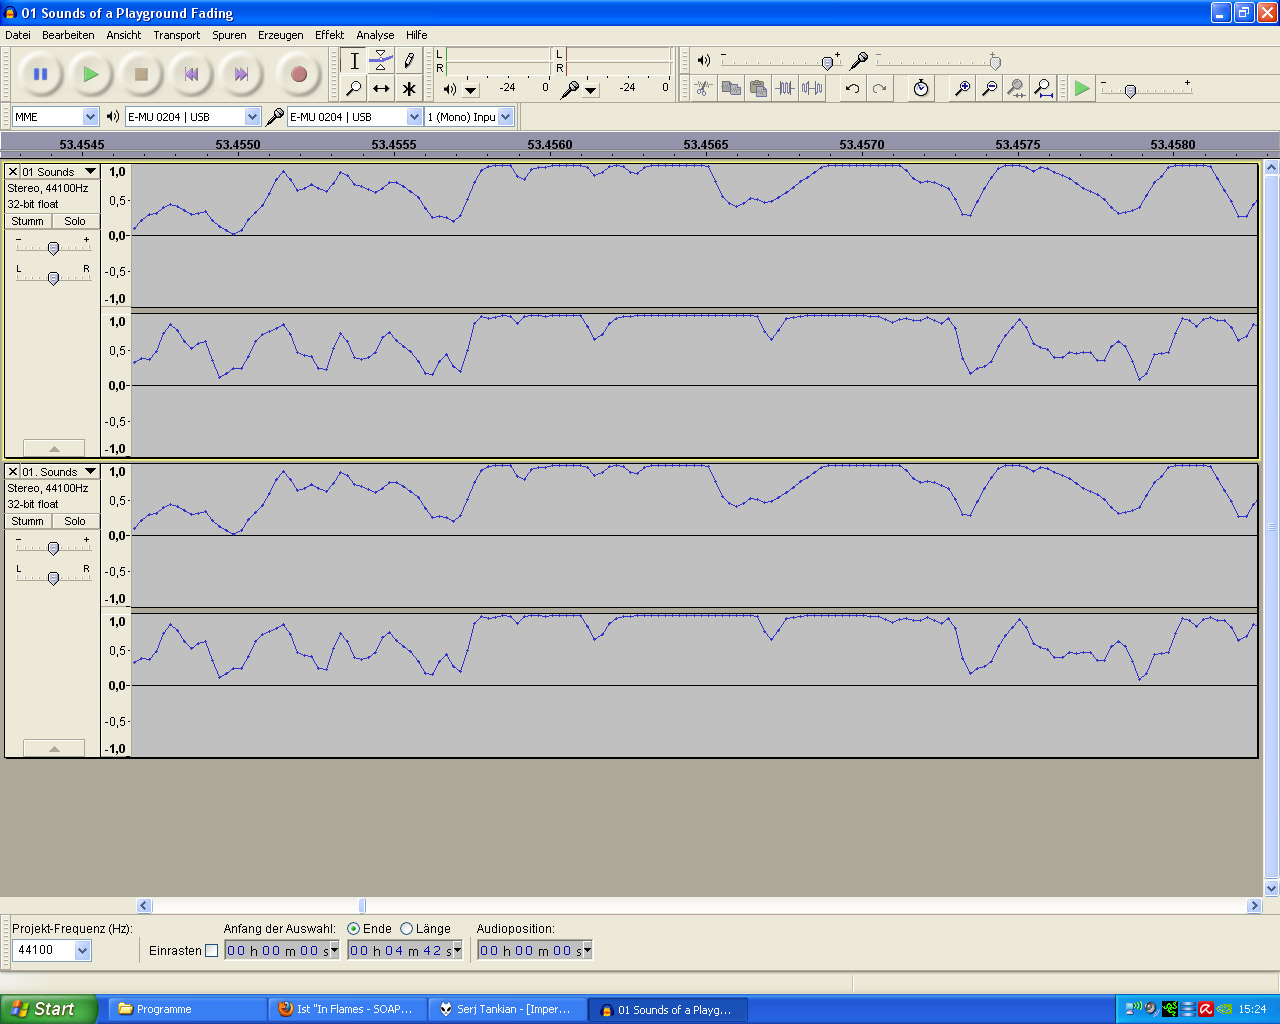
Task: Solo the second track
Action: tap(75, 521)
